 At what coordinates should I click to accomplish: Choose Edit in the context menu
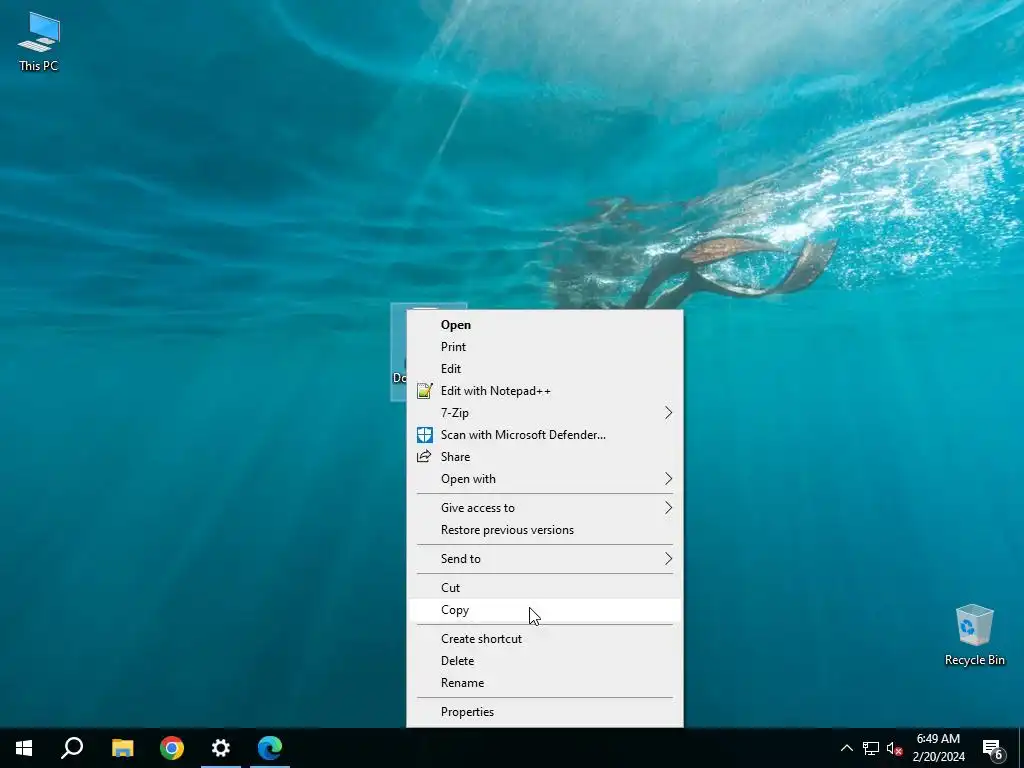(545, 369)
